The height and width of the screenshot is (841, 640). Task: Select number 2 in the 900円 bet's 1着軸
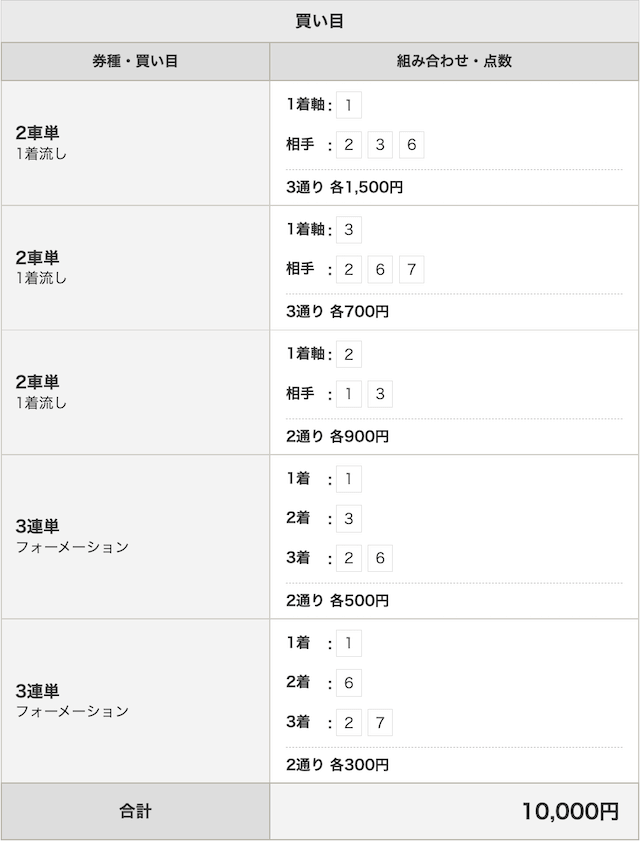click(x=349, y=354)
